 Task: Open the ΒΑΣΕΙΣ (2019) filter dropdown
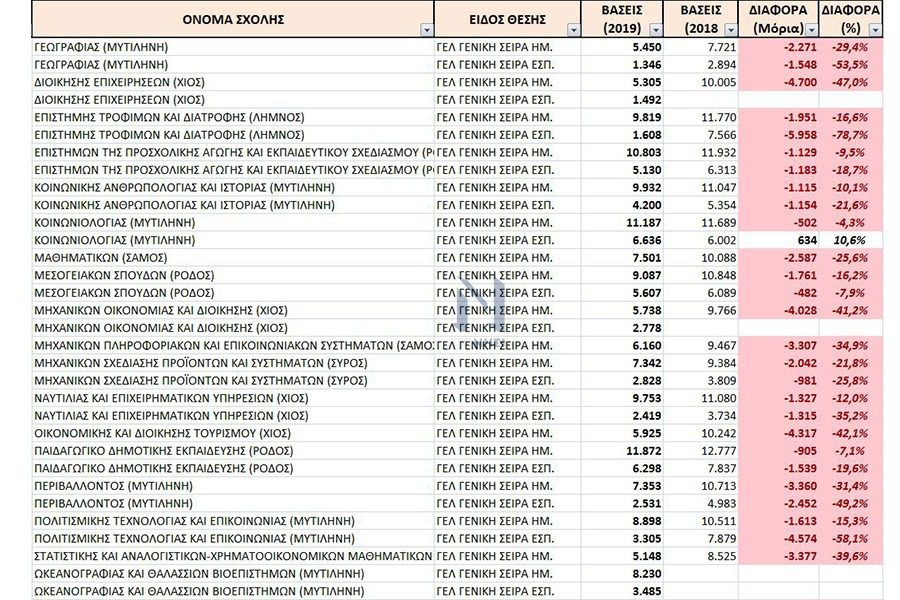click(655, 30)
